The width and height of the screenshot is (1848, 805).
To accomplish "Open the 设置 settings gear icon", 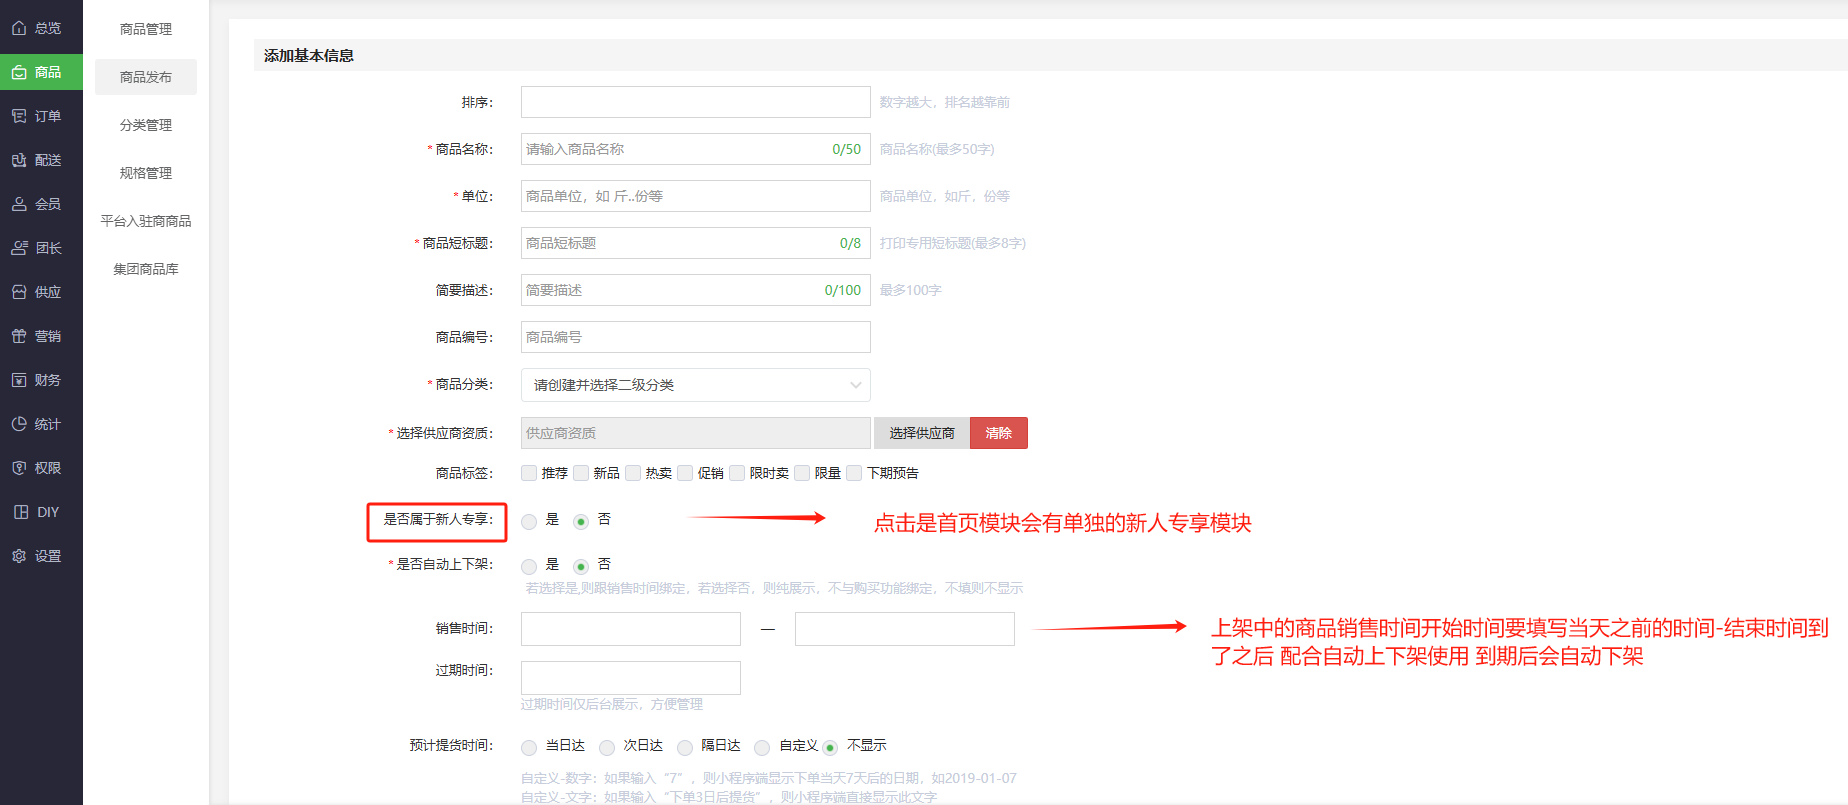I will (x=19, y=556).
